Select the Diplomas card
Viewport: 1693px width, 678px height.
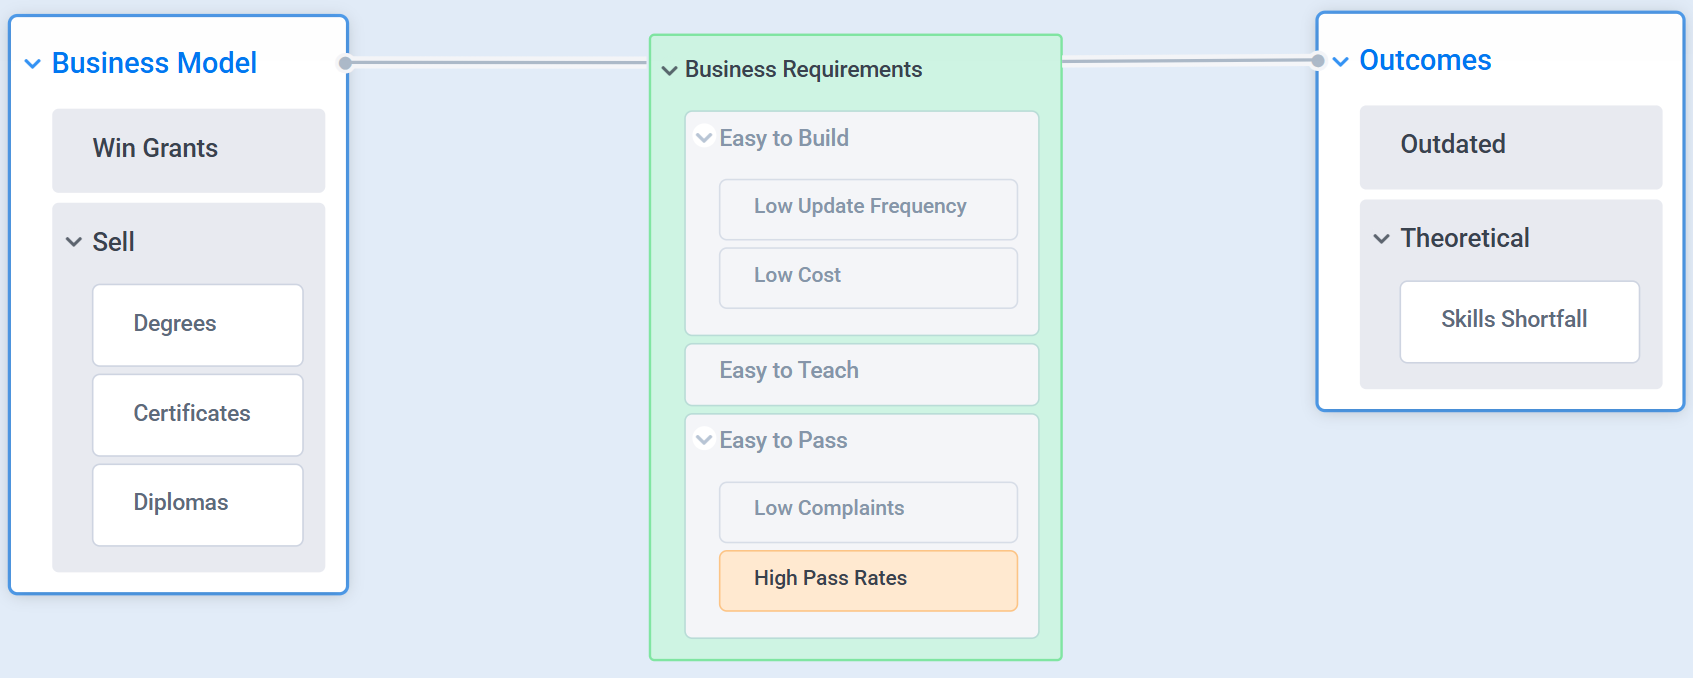point(197,503)
